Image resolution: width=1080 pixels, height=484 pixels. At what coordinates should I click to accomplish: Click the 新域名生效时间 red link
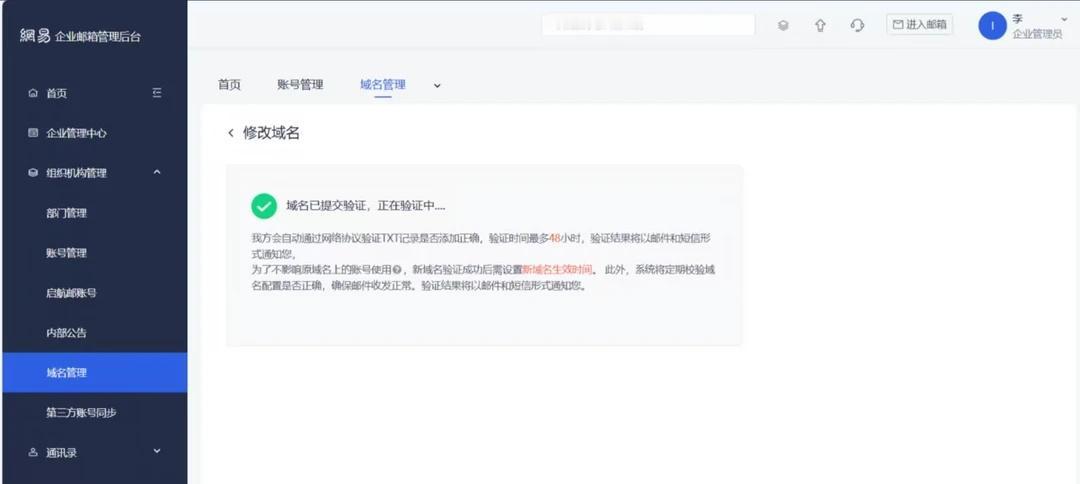[557, 270]
